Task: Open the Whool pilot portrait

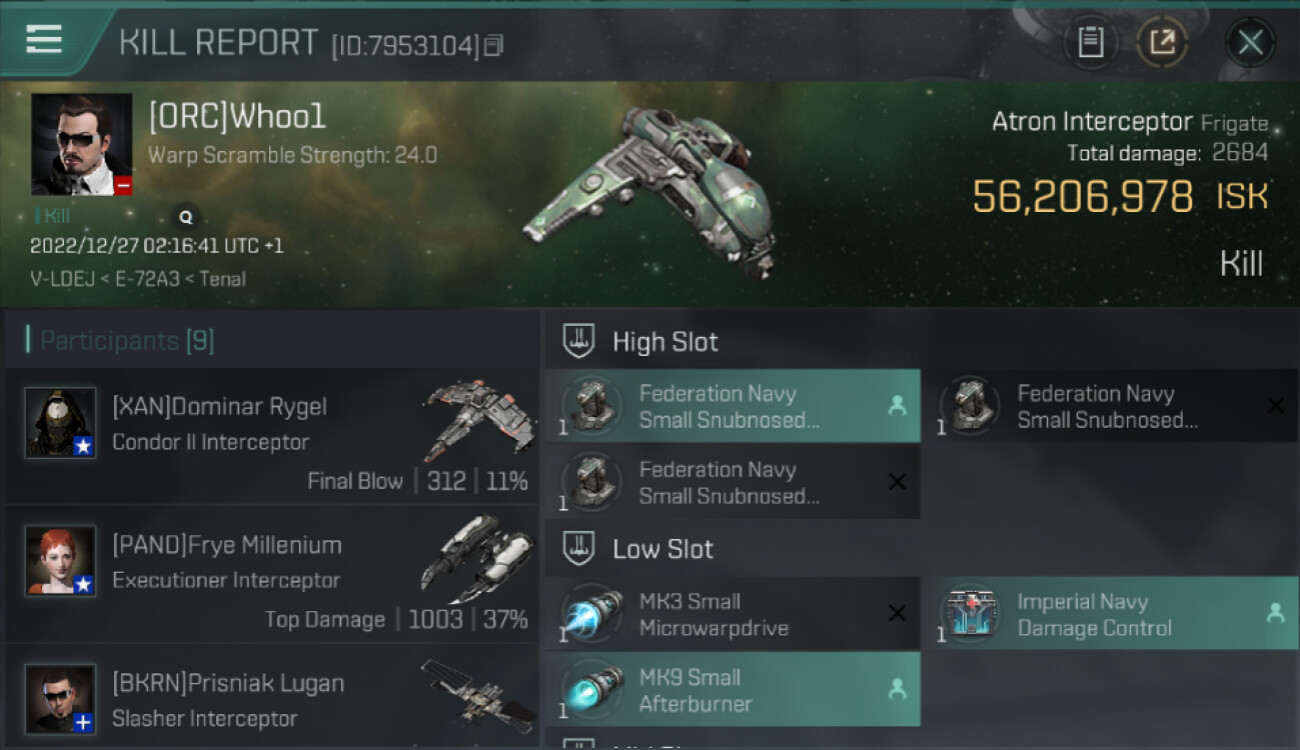Action: pos(81,144)
